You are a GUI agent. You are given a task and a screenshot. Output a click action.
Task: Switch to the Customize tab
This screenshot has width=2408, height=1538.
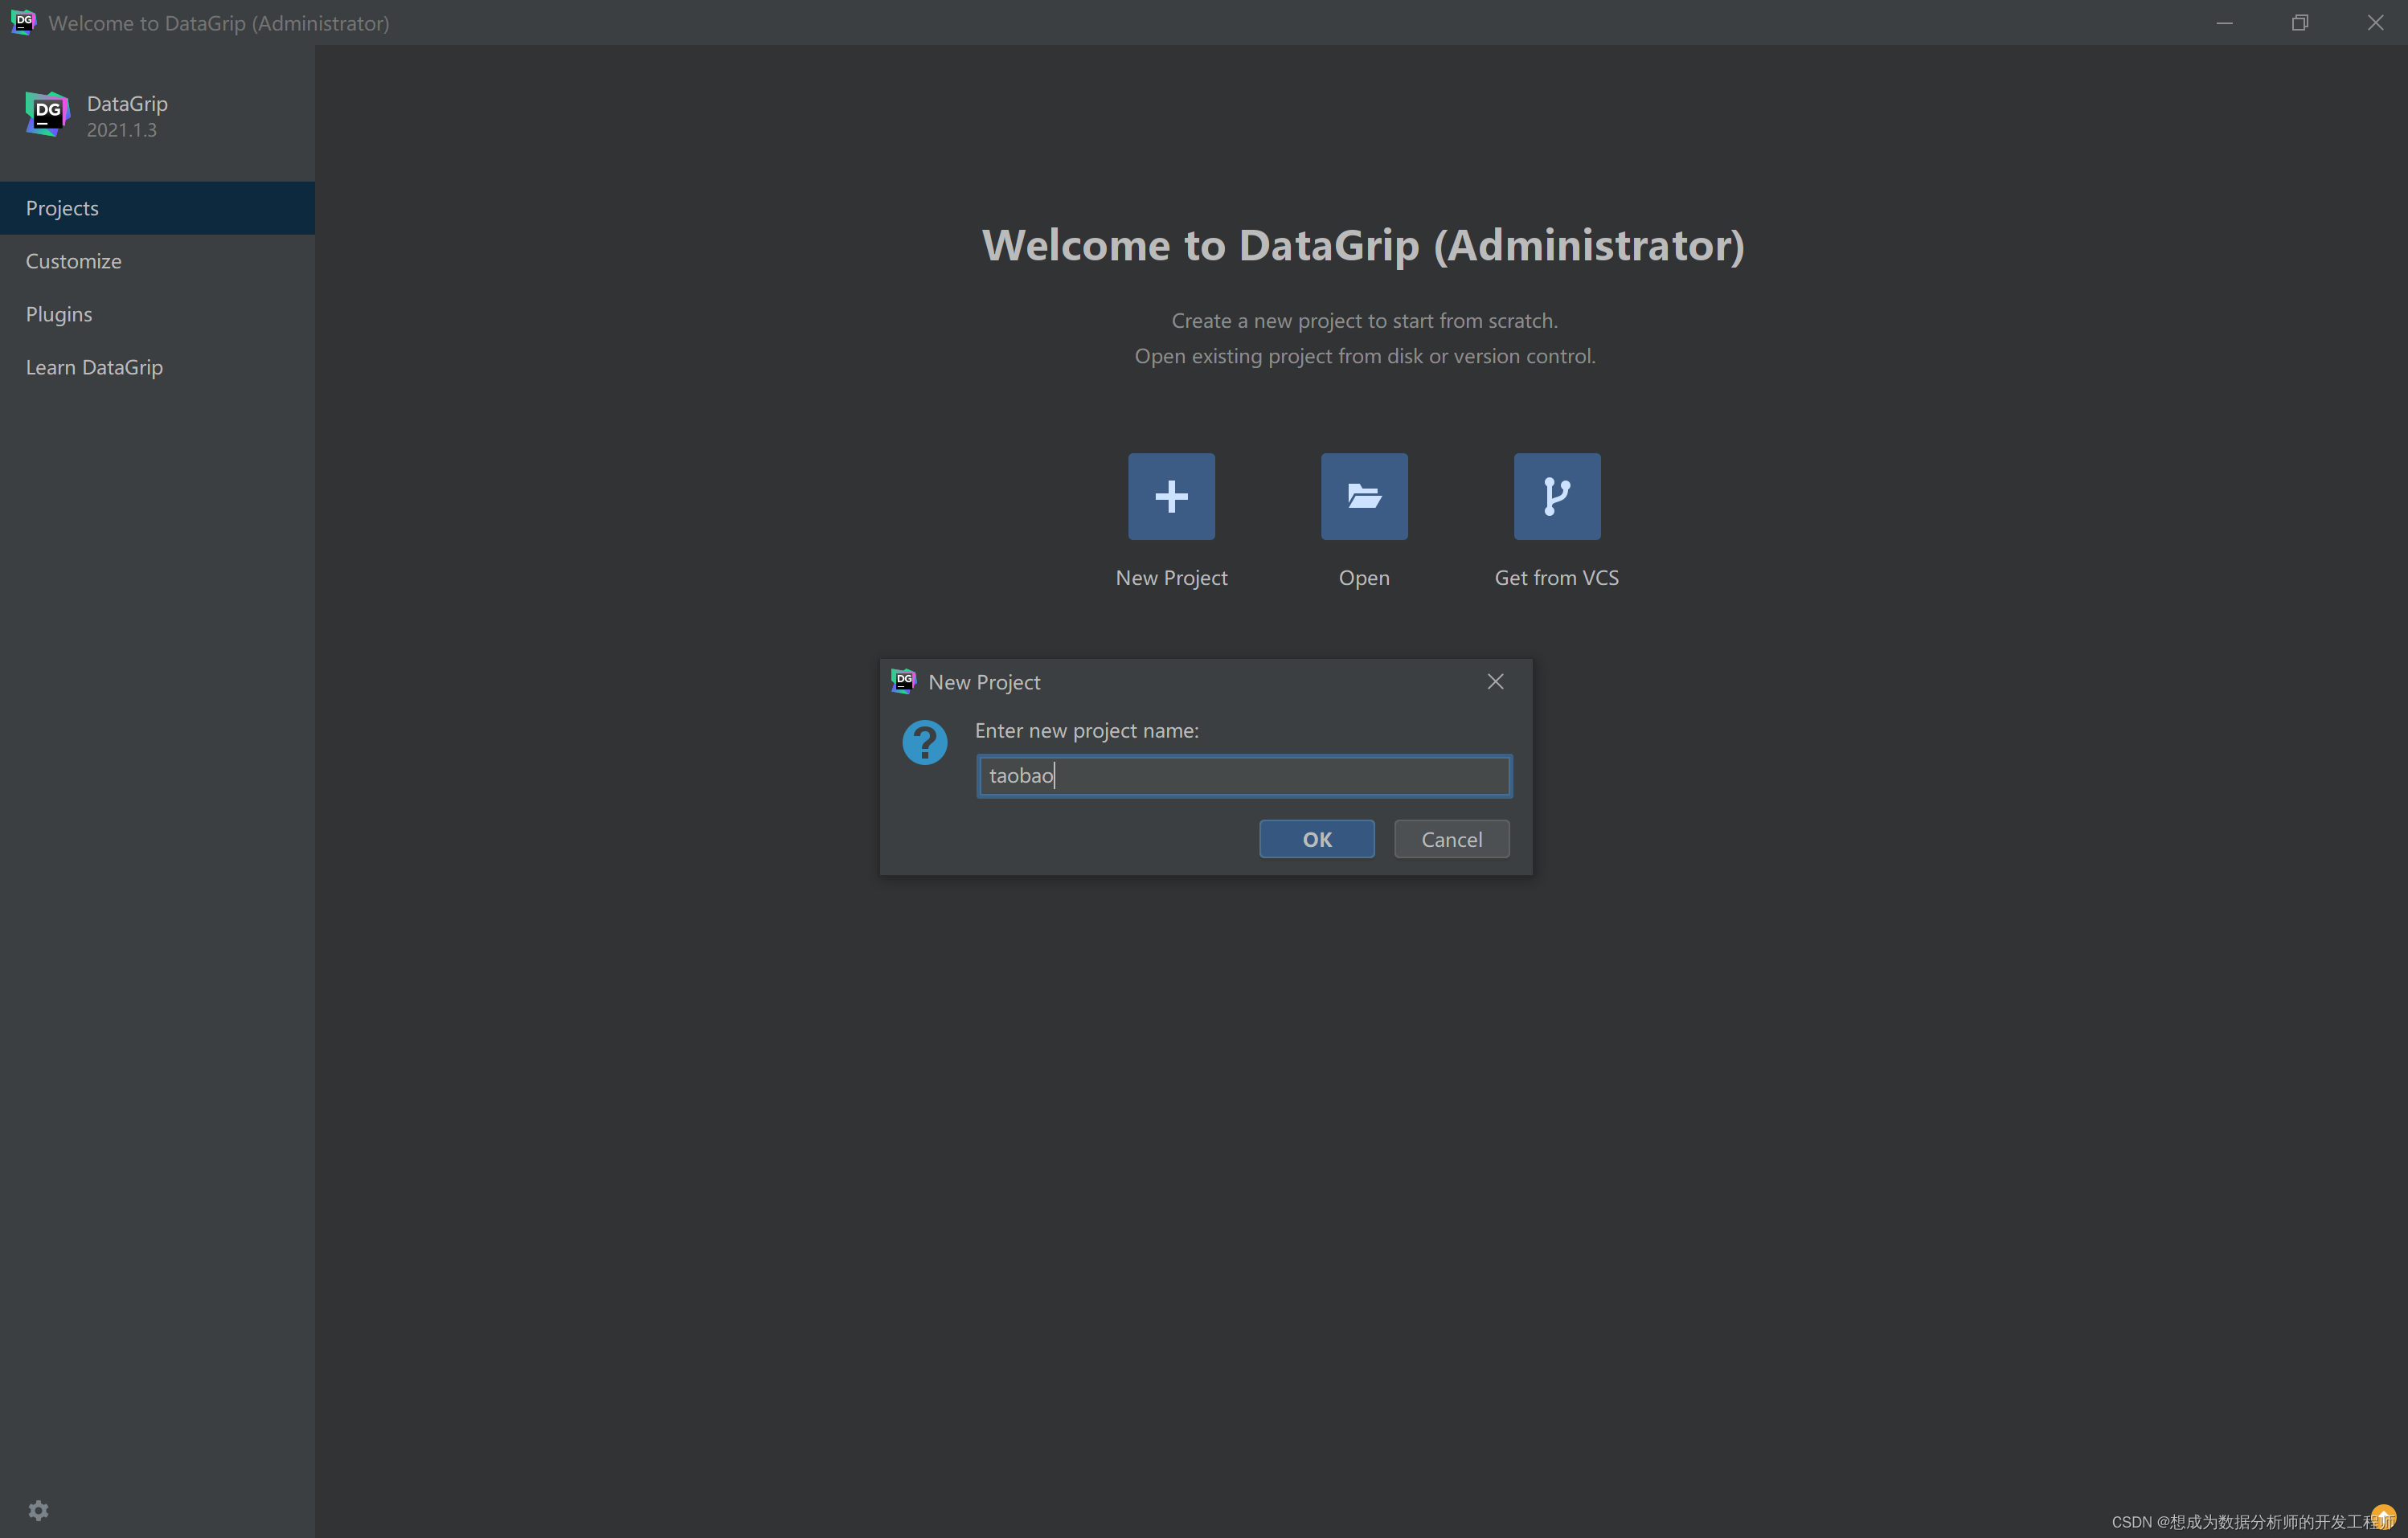point(73,261)
